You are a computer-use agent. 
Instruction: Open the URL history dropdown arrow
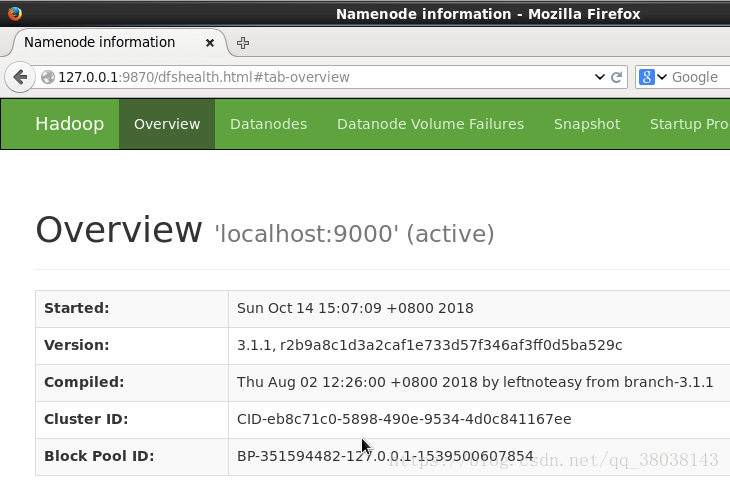600,77
